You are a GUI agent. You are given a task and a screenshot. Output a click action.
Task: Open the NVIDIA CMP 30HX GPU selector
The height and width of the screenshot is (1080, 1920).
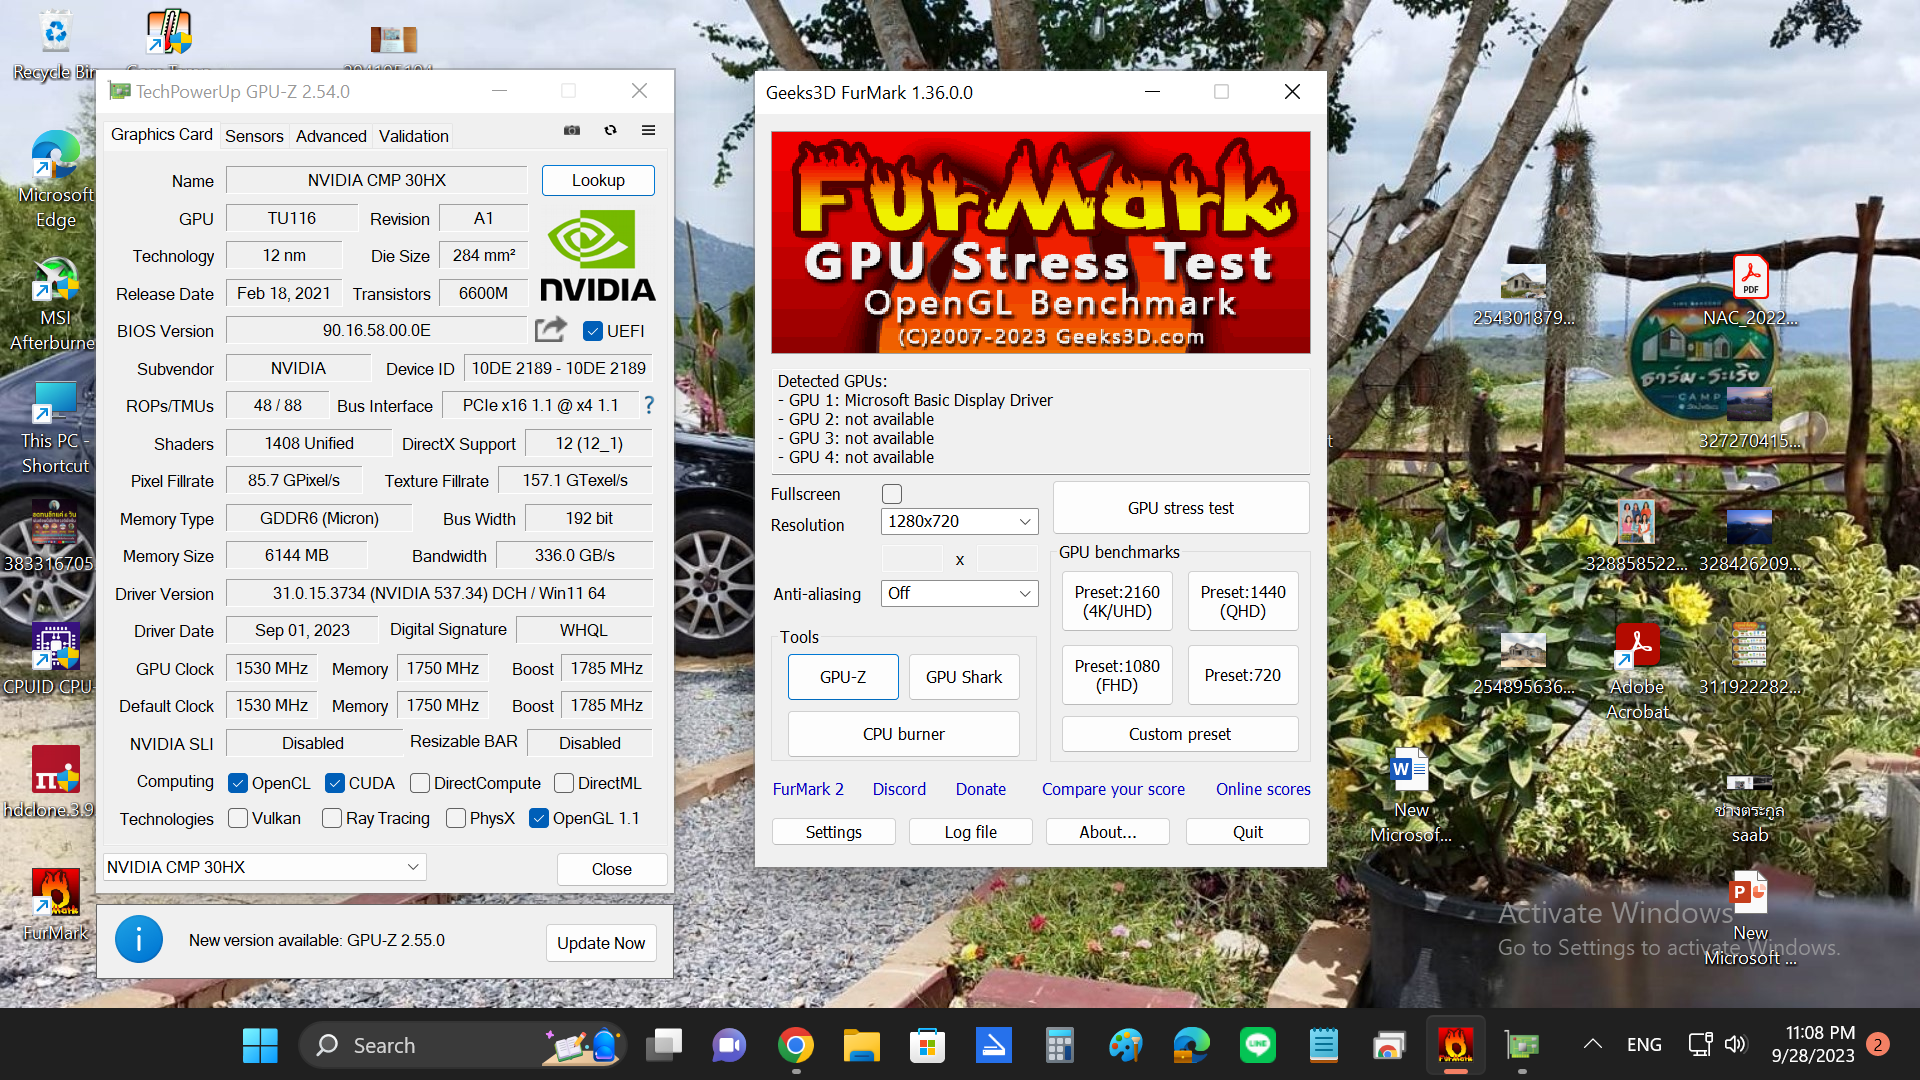[265, 867]
